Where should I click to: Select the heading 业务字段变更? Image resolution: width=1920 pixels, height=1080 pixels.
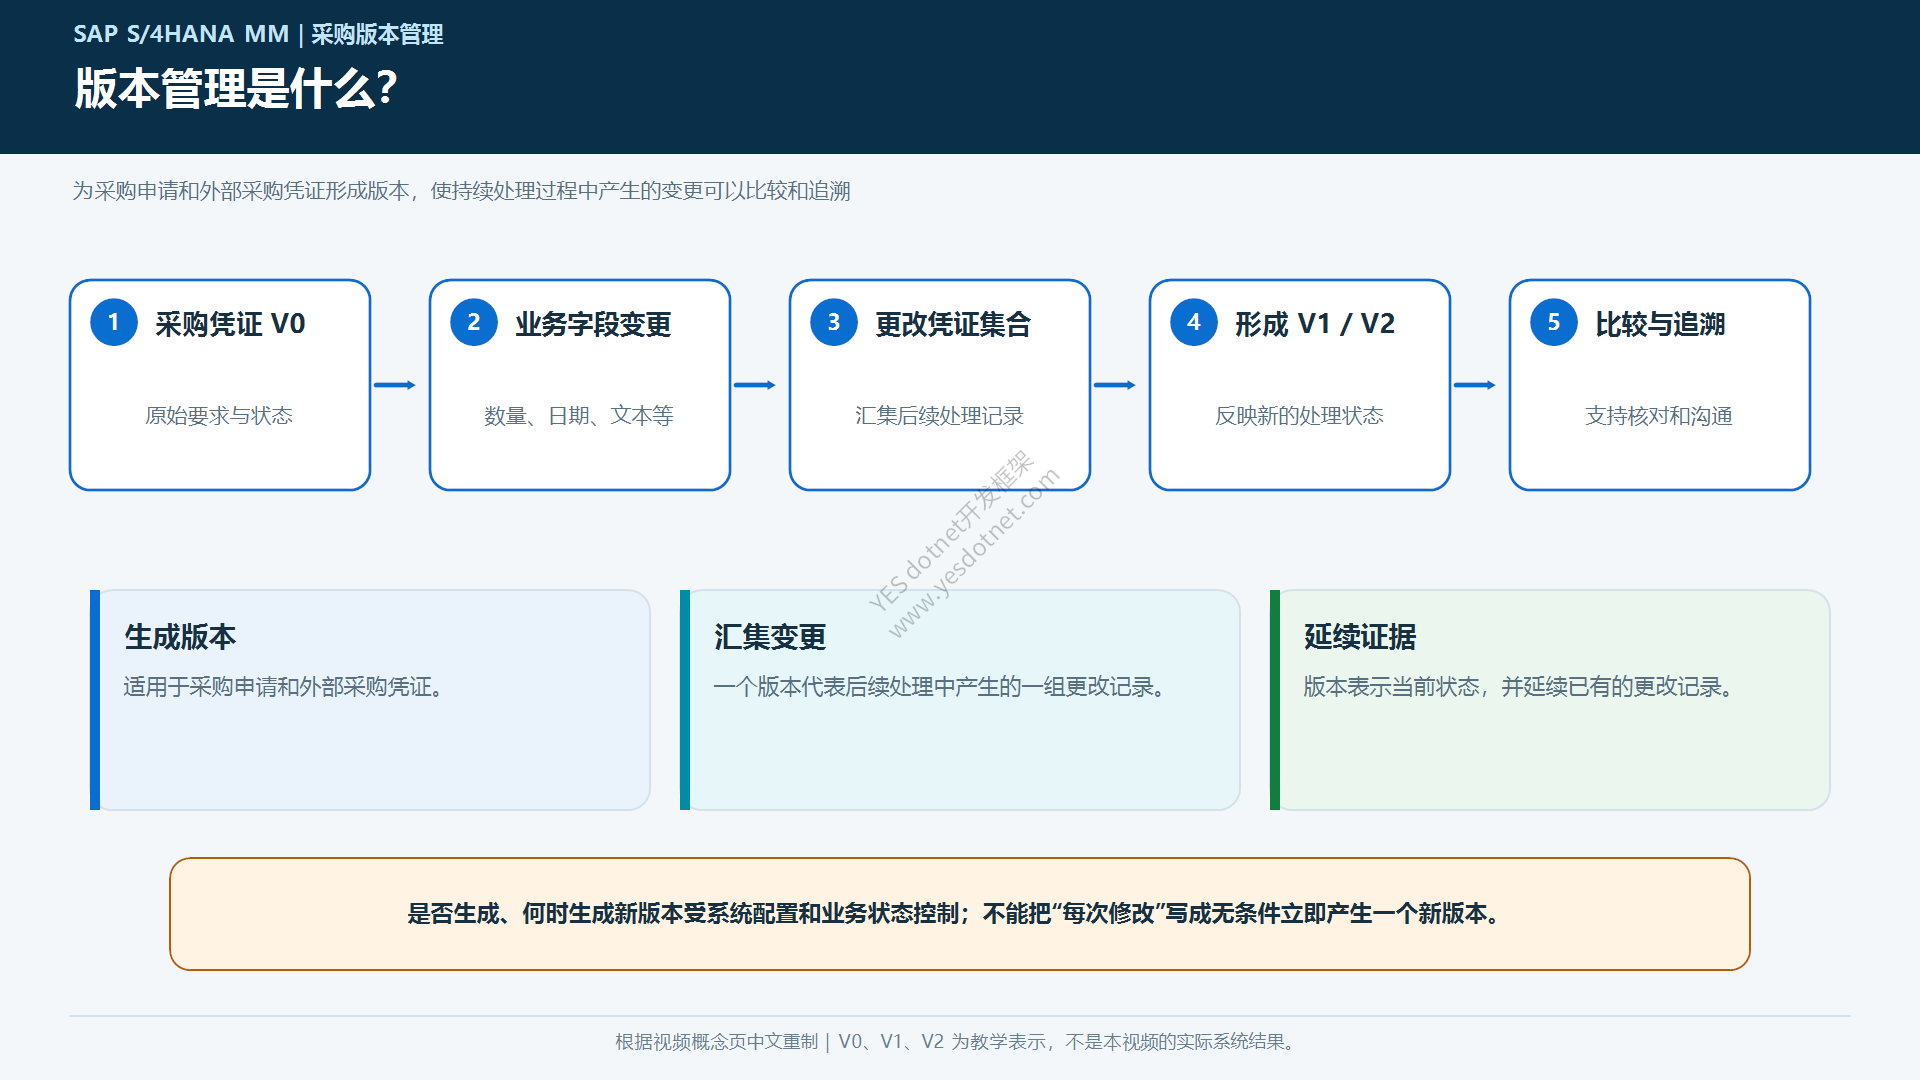[x=593, y=324]
